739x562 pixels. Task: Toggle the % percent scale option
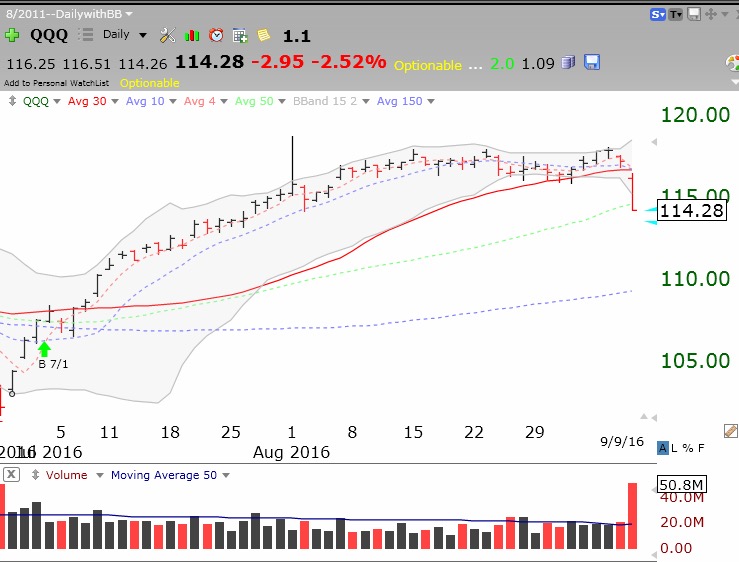coord(688,448)
